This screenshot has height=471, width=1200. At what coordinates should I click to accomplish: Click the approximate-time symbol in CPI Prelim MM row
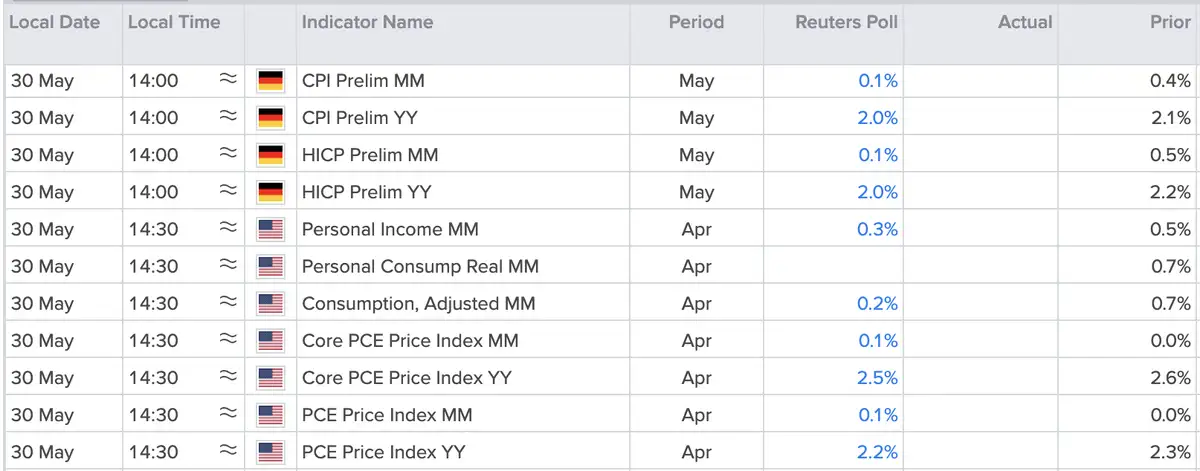pos(227,81)
